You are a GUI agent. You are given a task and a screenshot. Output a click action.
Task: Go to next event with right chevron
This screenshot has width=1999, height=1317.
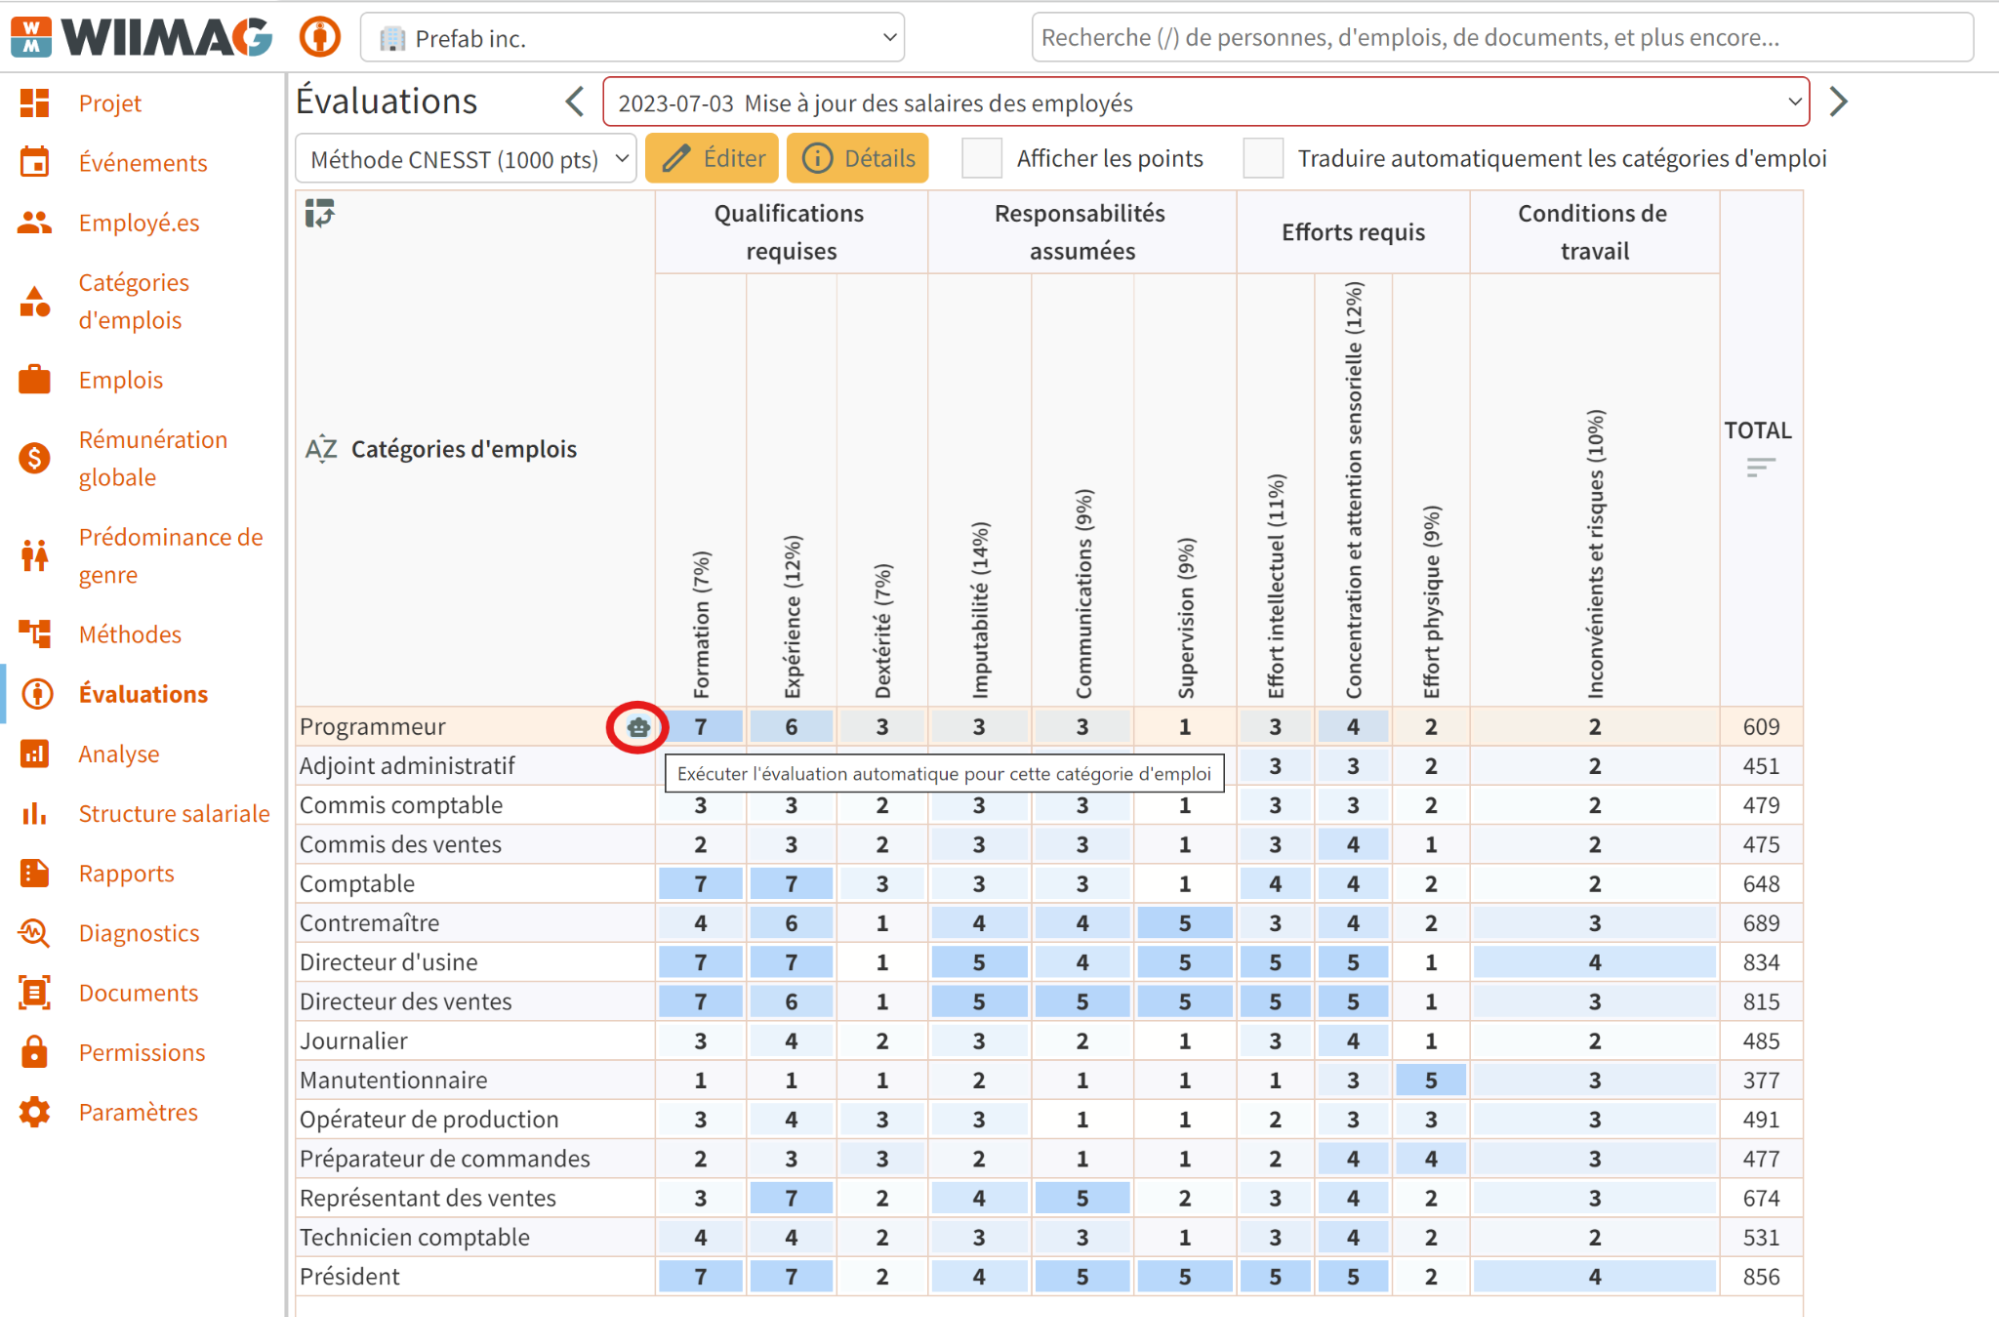tap(1838, 102)
